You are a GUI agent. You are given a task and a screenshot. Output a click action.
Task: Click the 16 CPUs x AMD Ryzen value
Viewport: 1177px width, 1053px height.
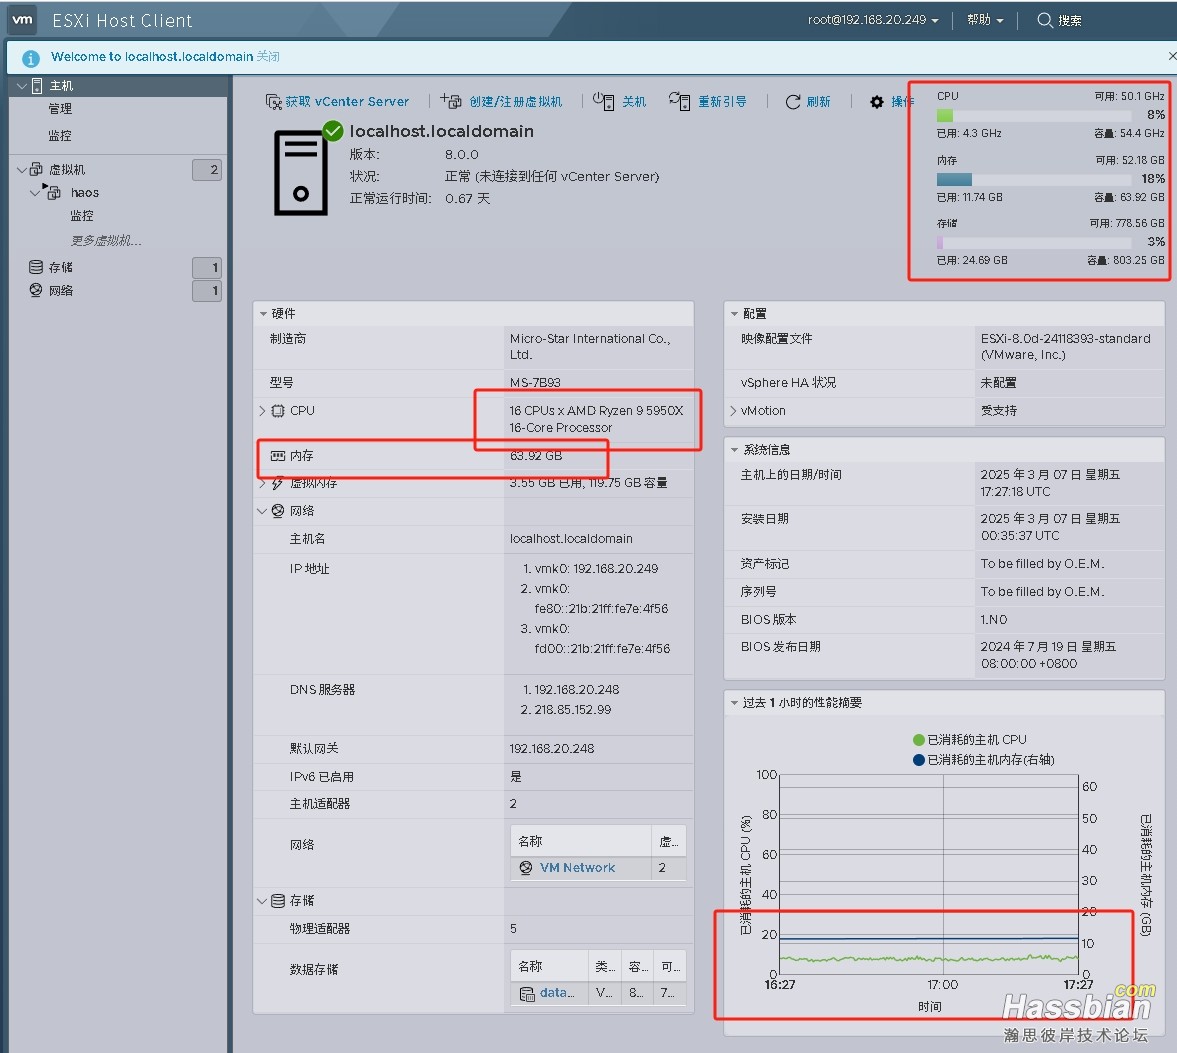click(x=597, y=420)
